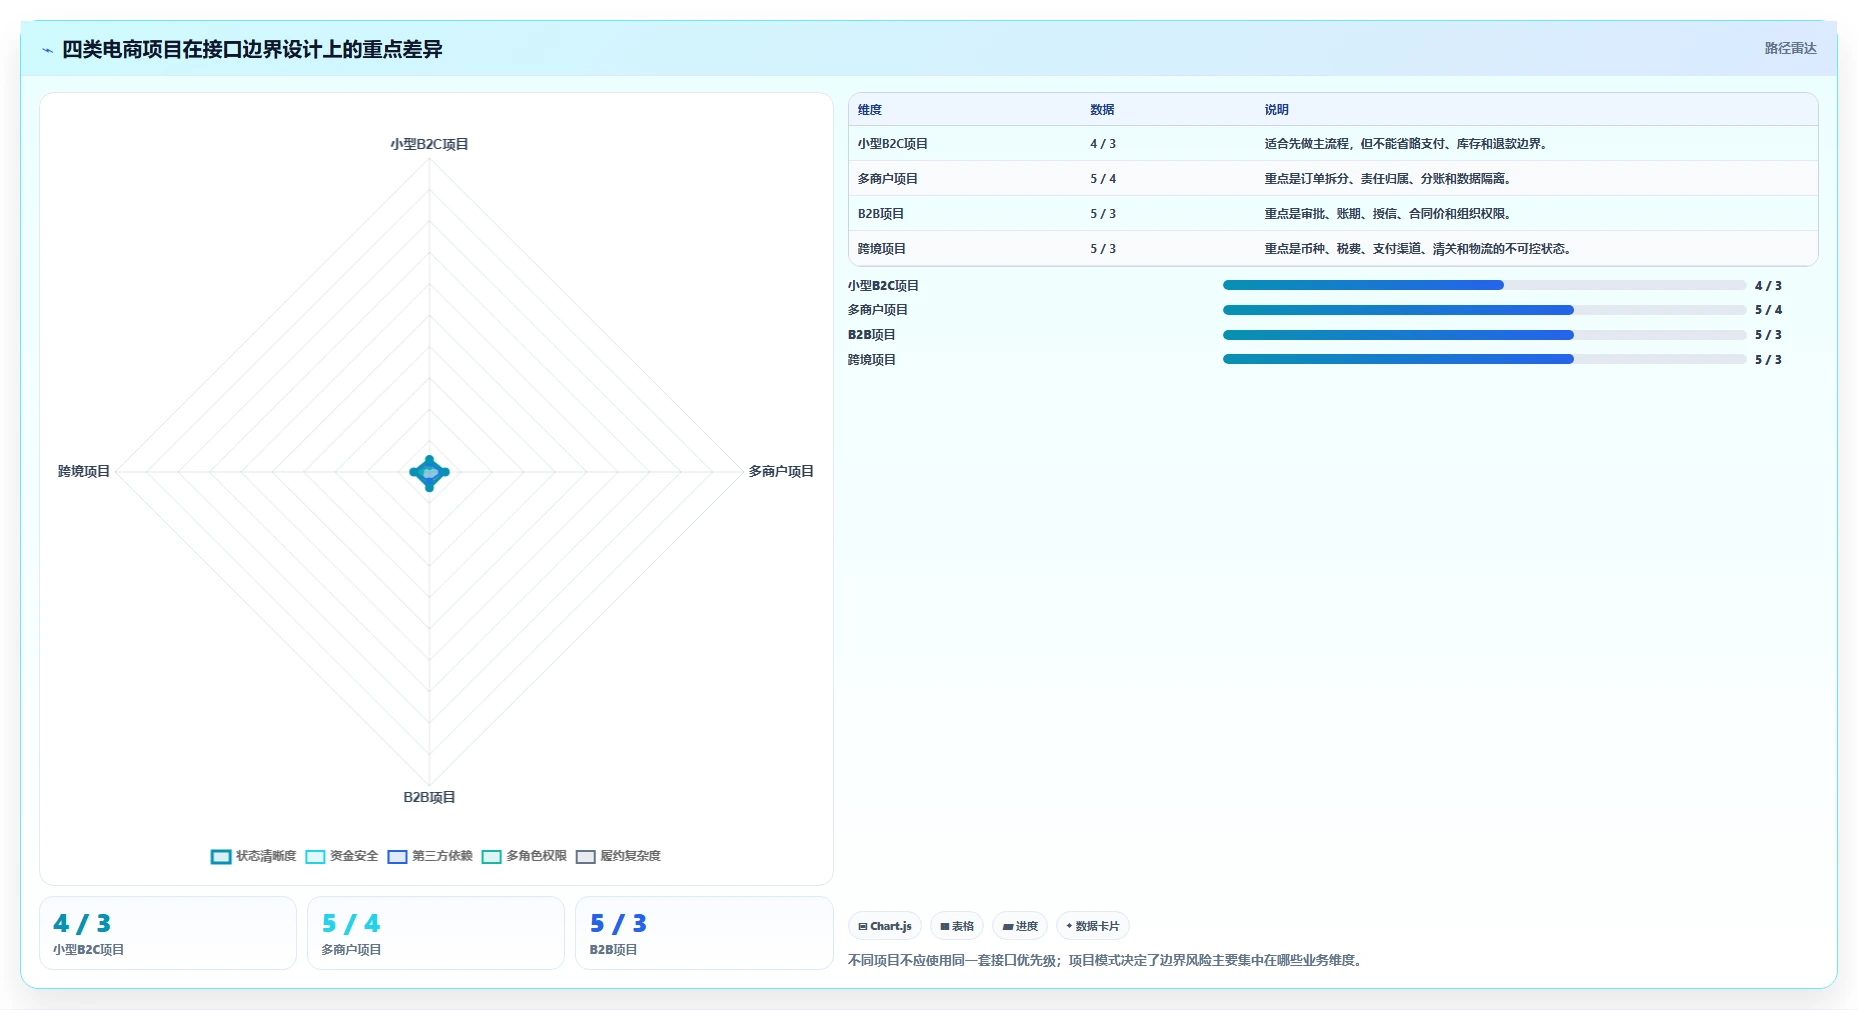The height and width of the screenshot is (1010, 1858).
Task: Select the 维度 column header
Action: tap(870, 110)
